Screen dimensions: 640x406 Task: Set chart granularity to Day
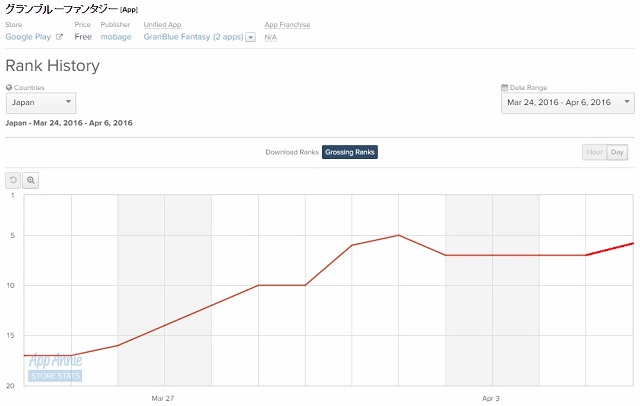pos(617,152)
